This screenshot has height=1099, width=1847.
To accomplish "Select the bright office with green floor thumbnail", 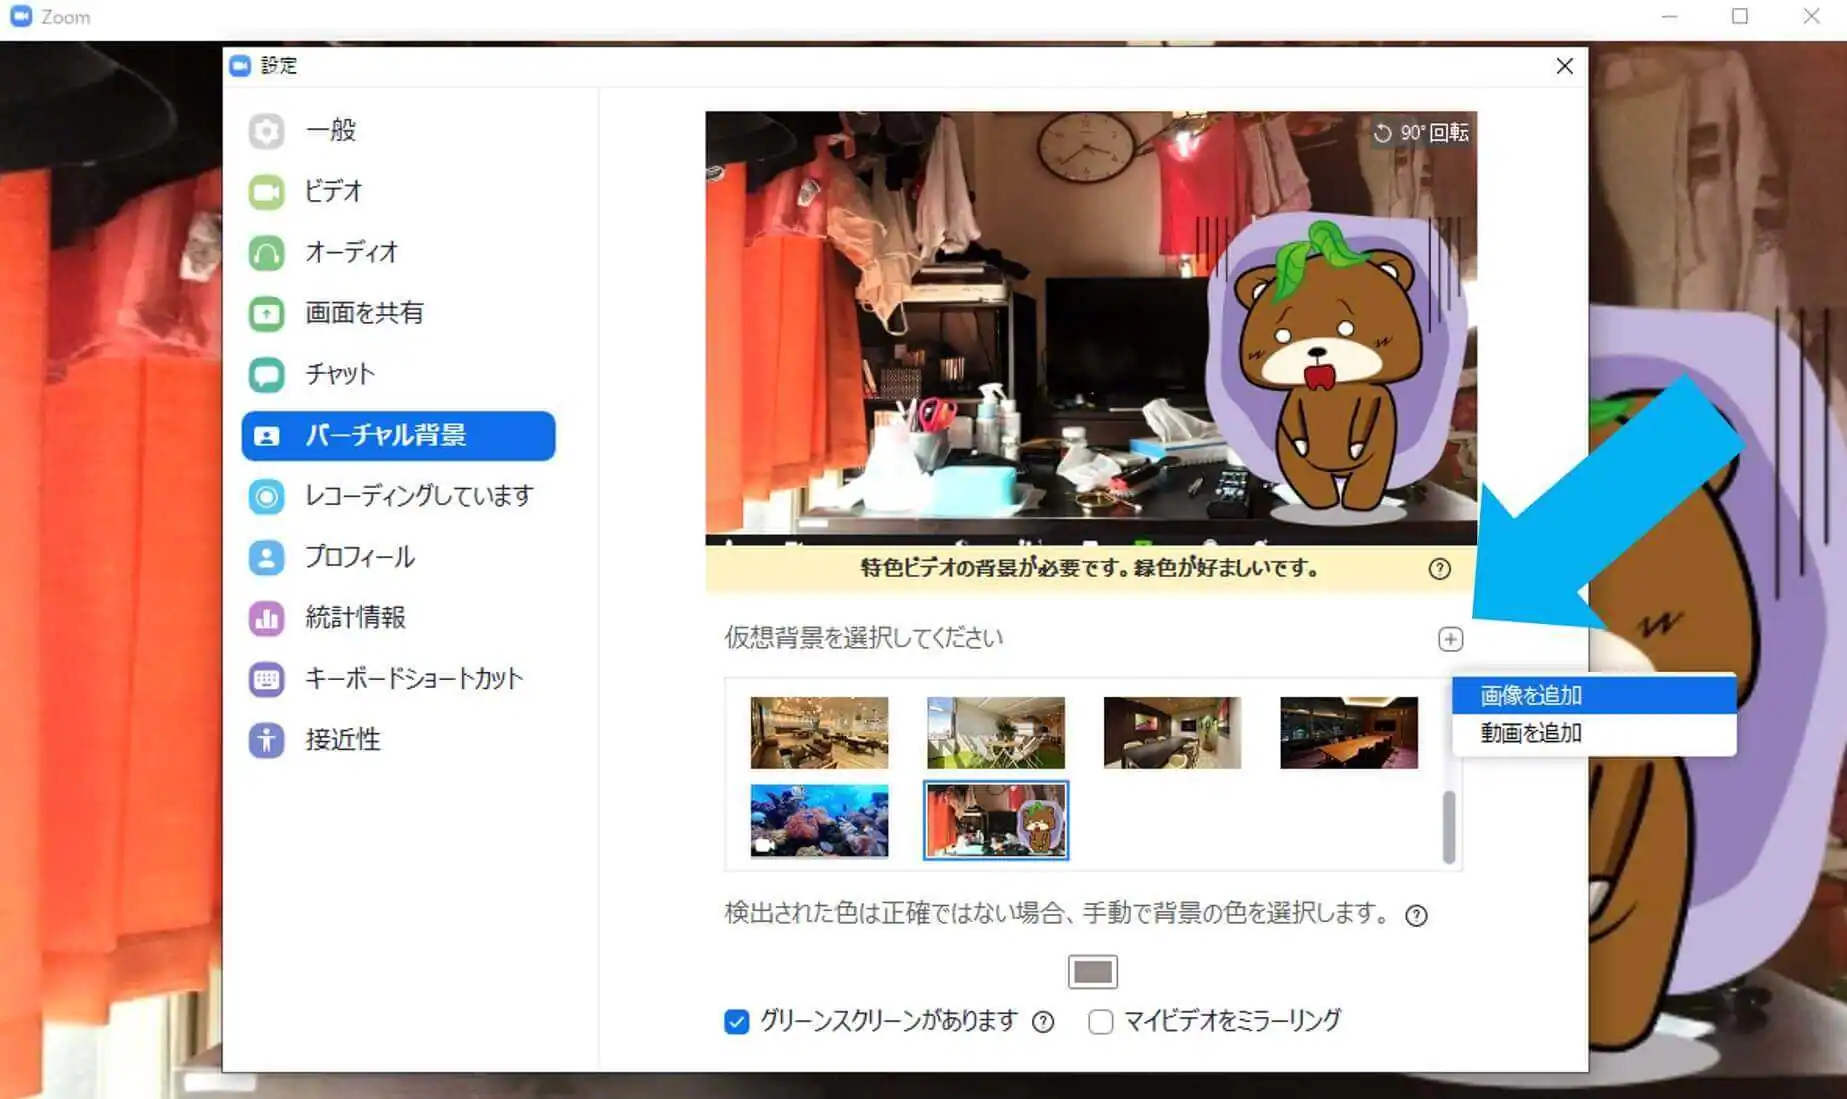I will (x=995, y=732).
